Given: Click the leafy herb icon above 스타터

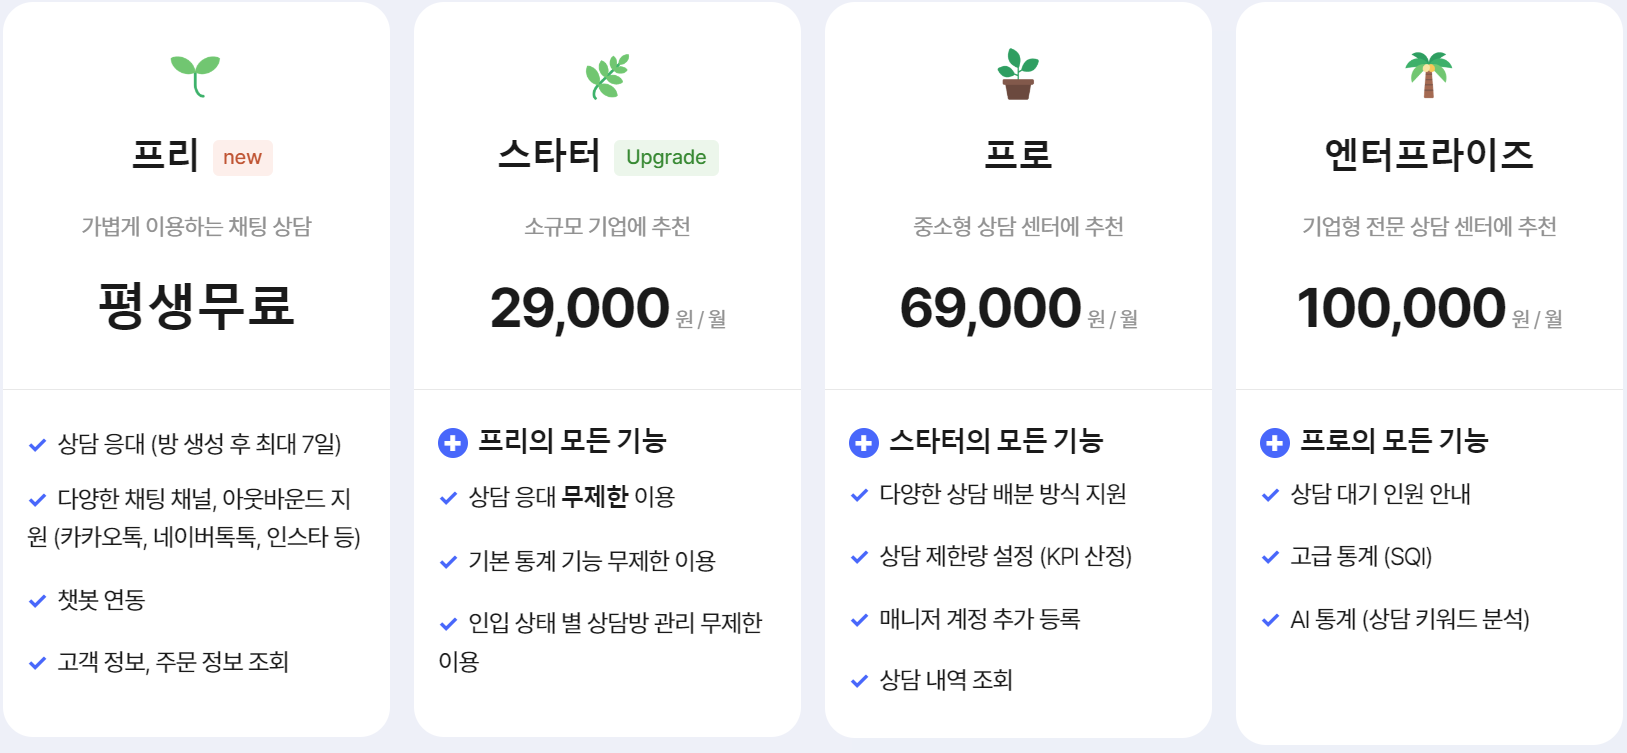Looking at the screenshot, I should pyautogui.click(x=607, y=76).
